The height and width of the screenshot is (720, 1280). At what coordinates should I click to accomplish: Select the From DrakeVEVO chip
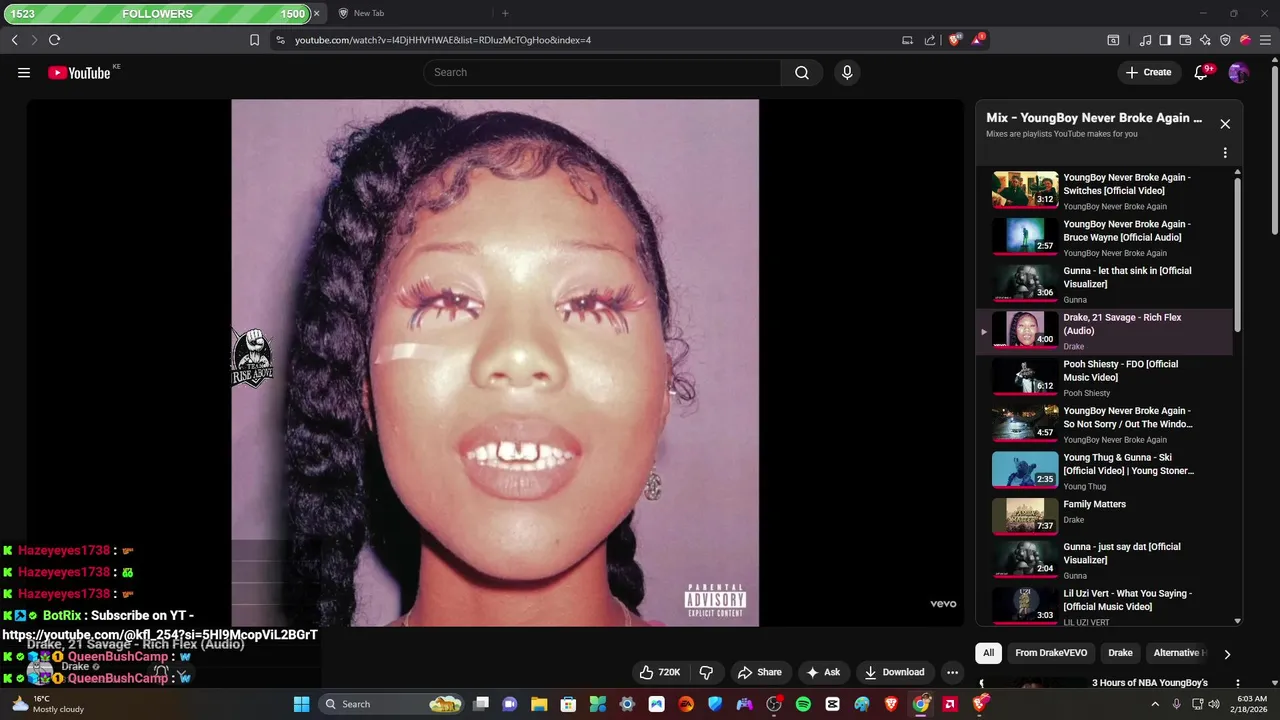click(1051, 653)
